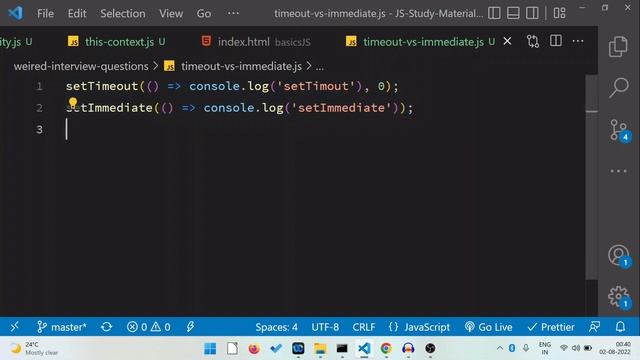Image resolution: width=640 pixels, height=360 pixels.
Task: Click the VS Code logo icon
Action: click(x=16, y=13)
